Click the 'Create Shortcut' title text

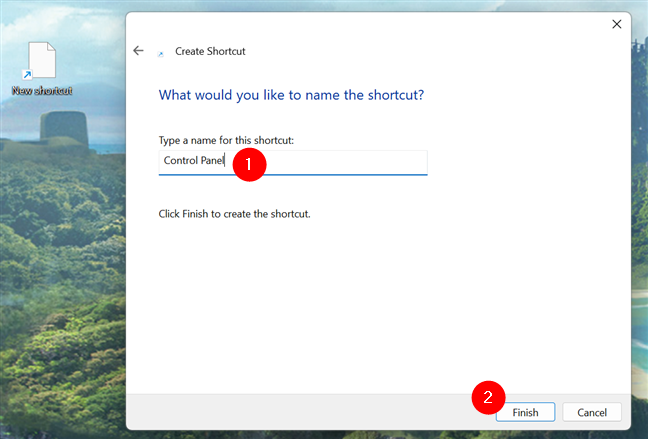point(210,51)
